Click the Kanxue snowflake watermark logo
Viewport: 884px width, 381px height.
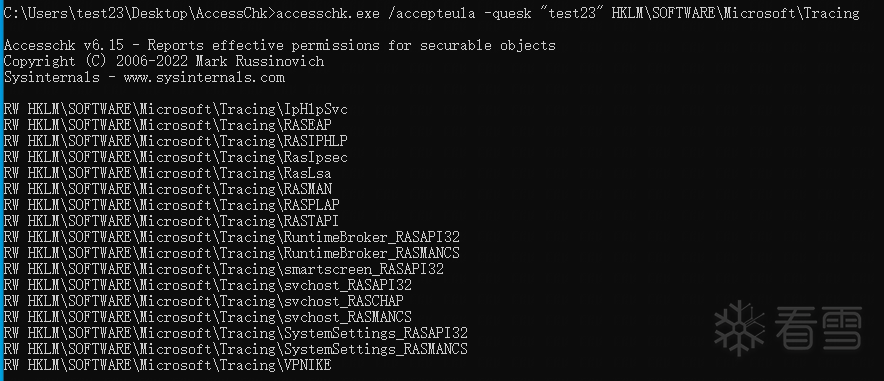(739, 328)
